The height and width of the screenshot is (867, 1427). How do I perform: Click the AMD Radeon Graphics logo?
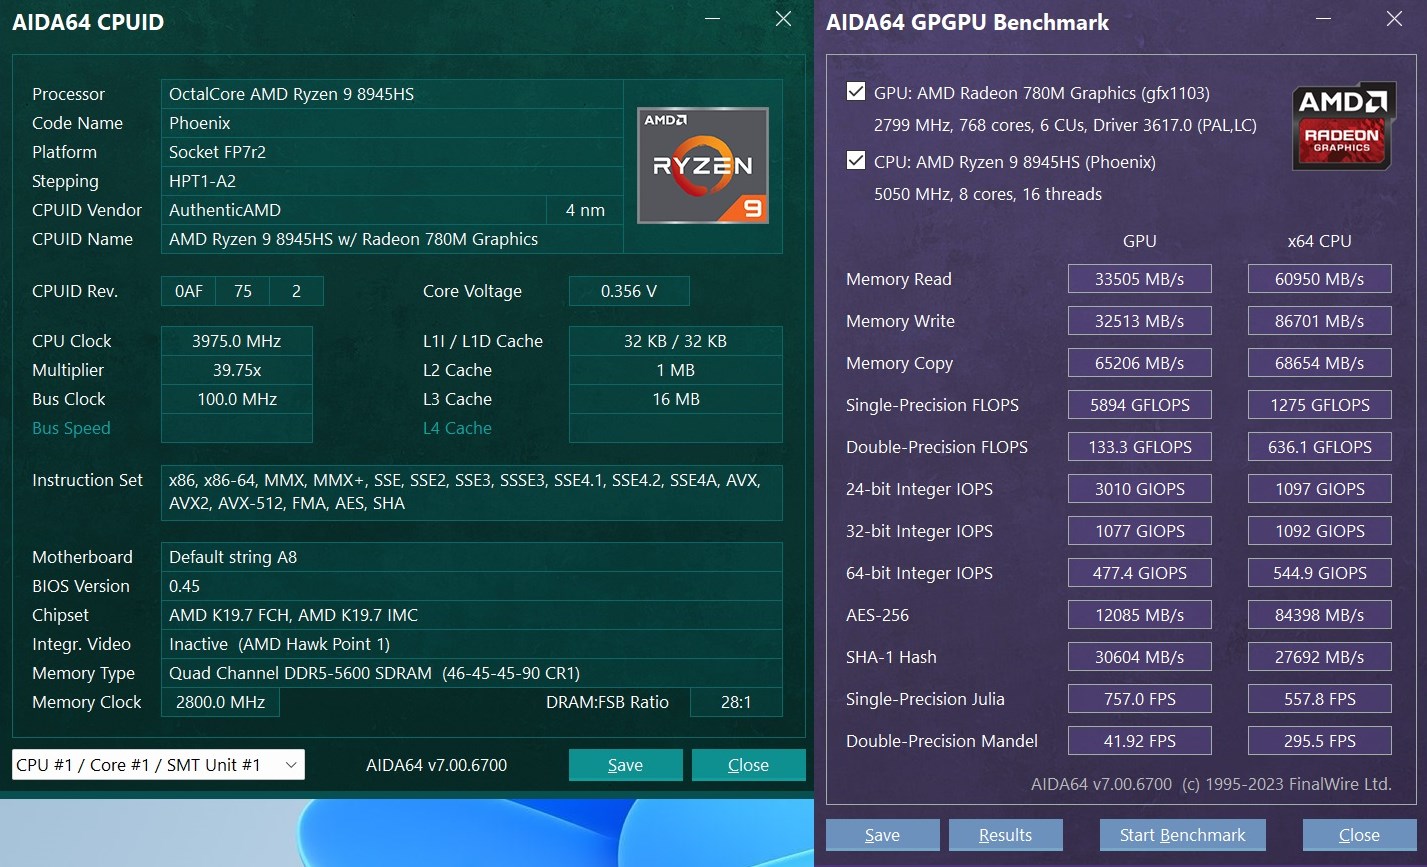(x=1343, y=125)
